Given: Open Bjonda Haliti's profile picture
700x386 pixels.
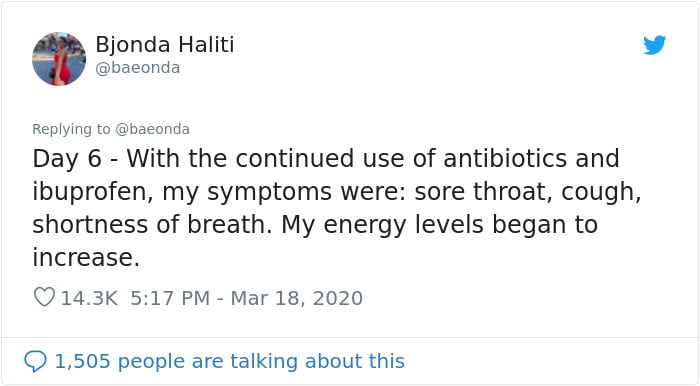Looking at the screenshot, I should pos(59,59).
